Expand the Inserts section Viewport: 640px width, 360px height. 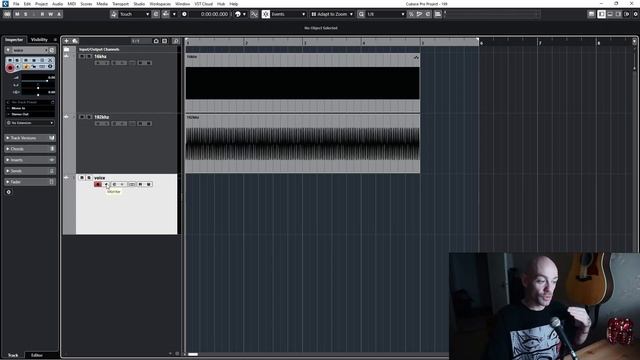point(30,160)
